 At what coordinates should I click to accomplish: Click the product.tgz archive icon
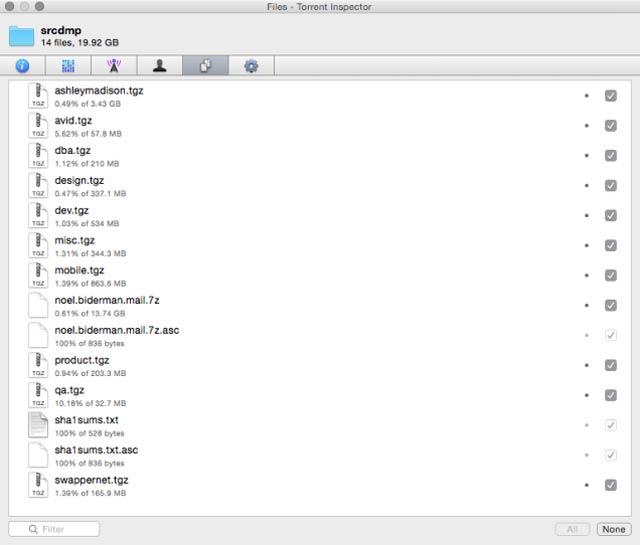[x=38, y=365]
